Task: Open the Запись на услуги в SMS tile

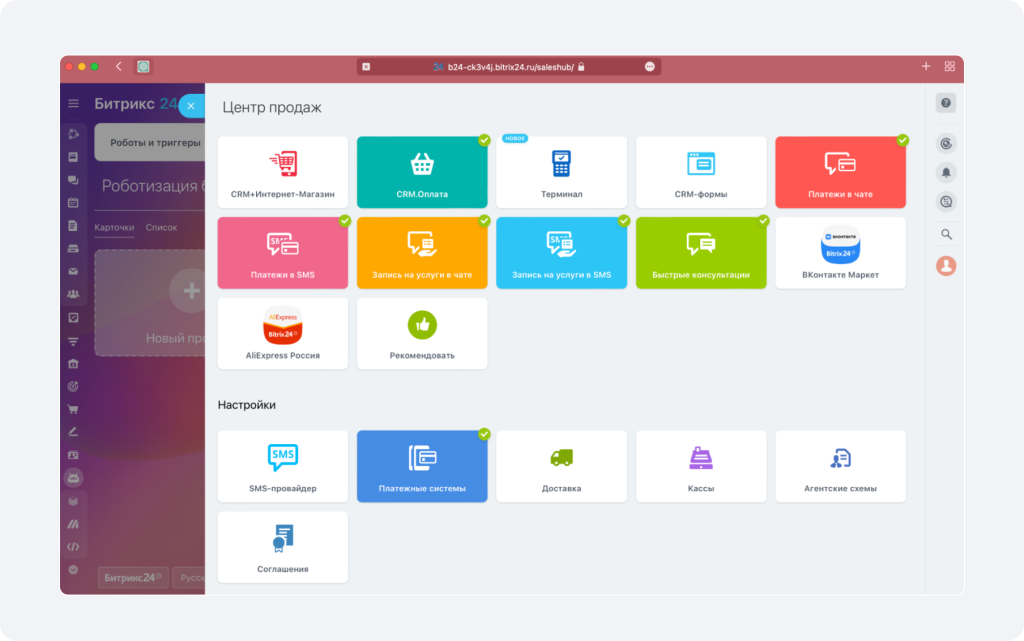Action: coord(562,253)
